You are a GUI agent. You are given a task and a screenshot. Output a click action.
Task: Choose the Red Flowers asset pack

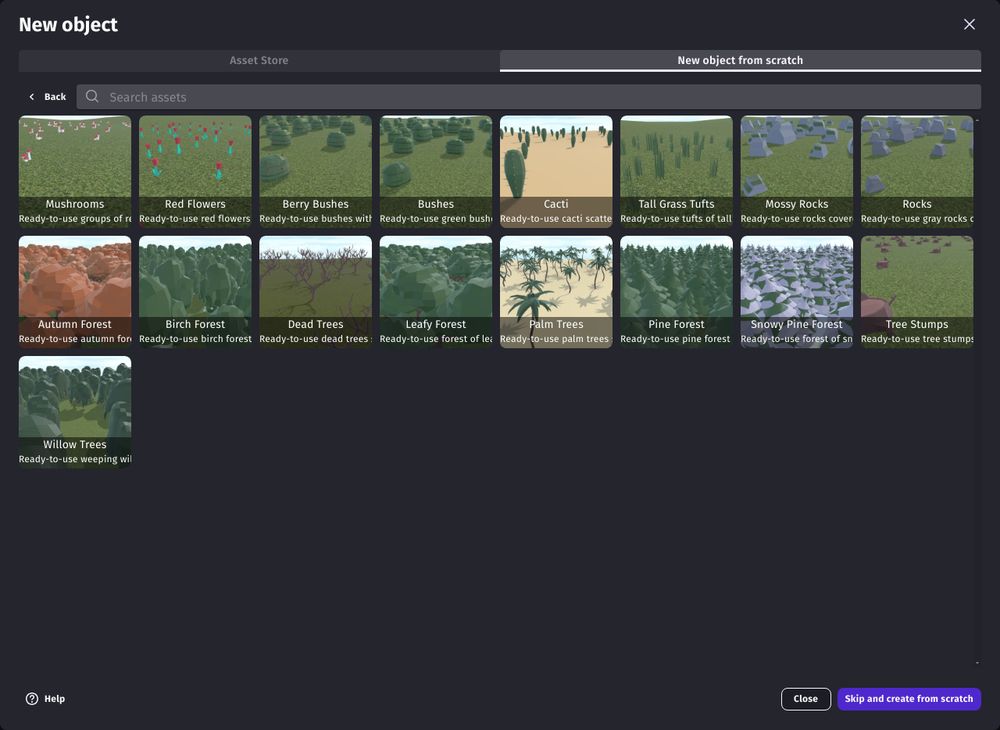pos(195,172)
